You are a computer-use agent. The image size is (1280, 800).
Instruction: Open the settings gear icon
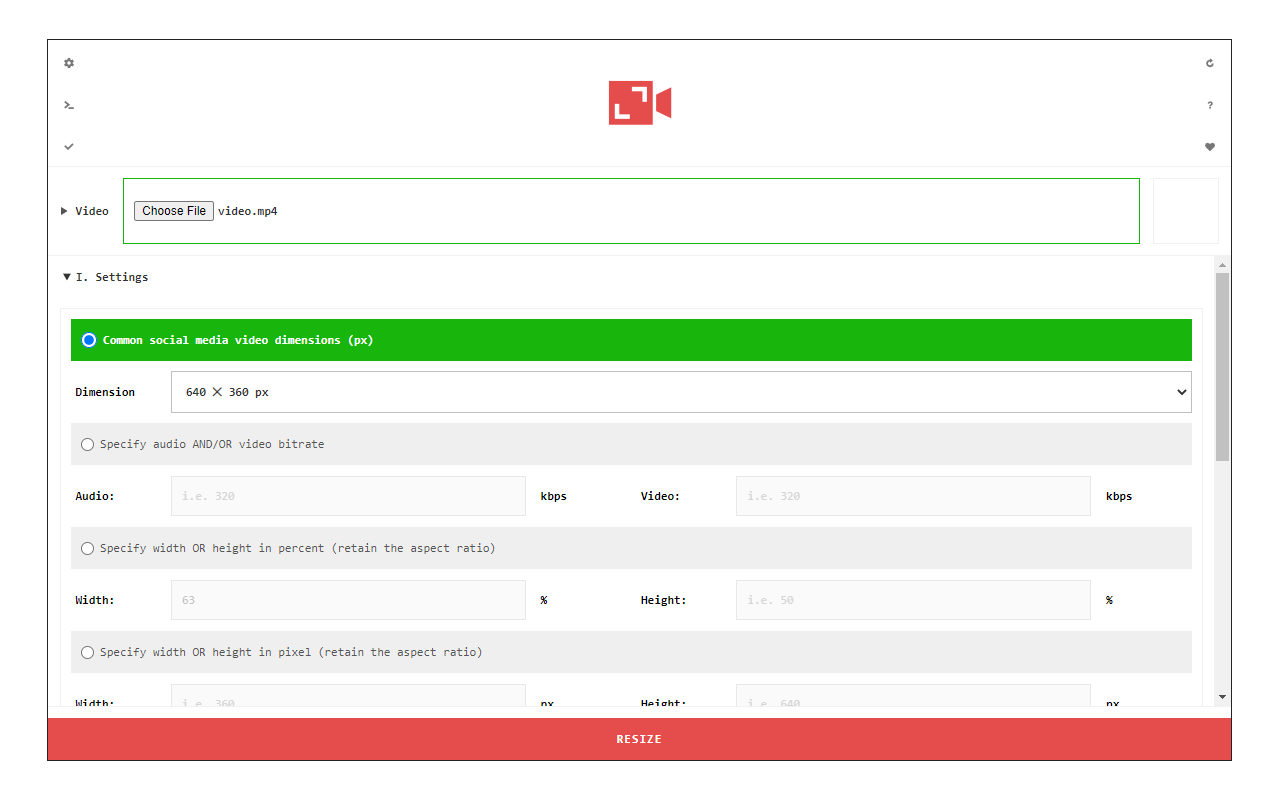point(69,63)
